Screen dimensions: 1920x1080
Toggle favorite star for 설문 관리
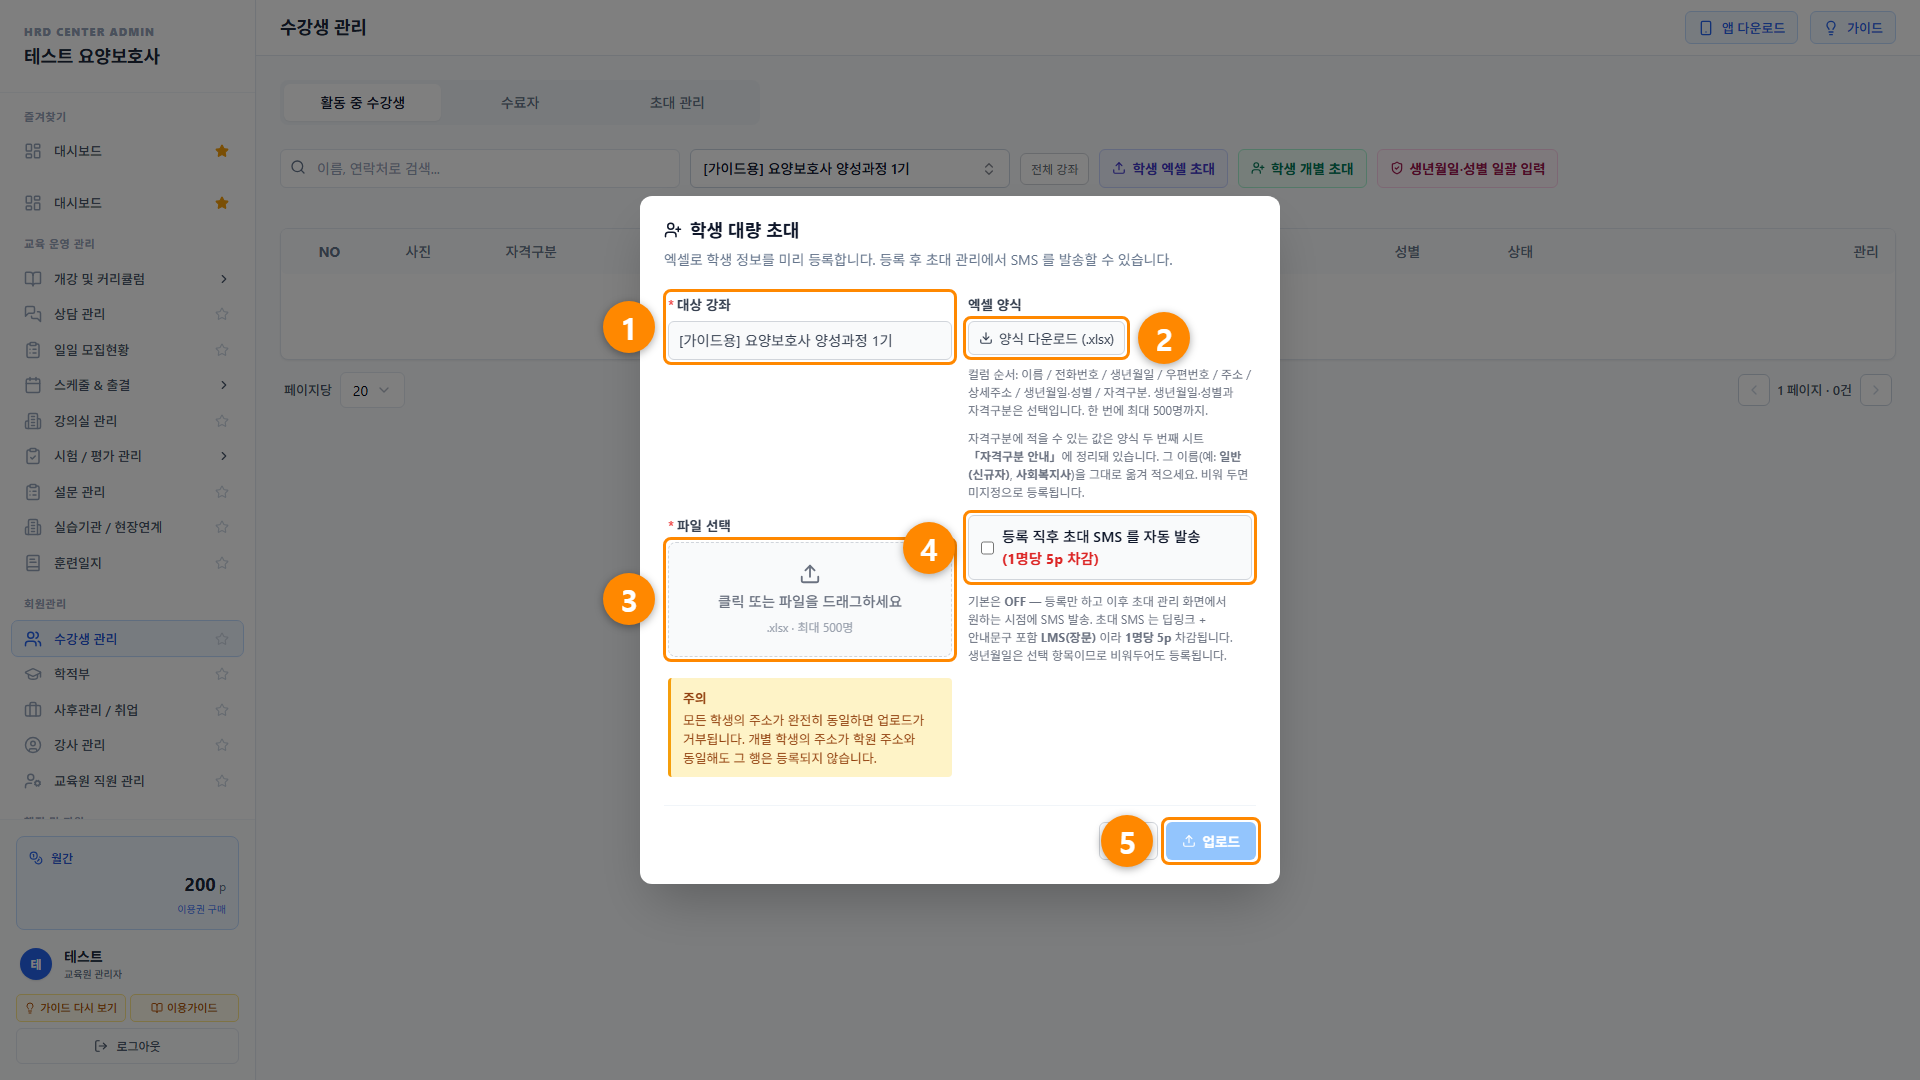click(x=222, y=492)
